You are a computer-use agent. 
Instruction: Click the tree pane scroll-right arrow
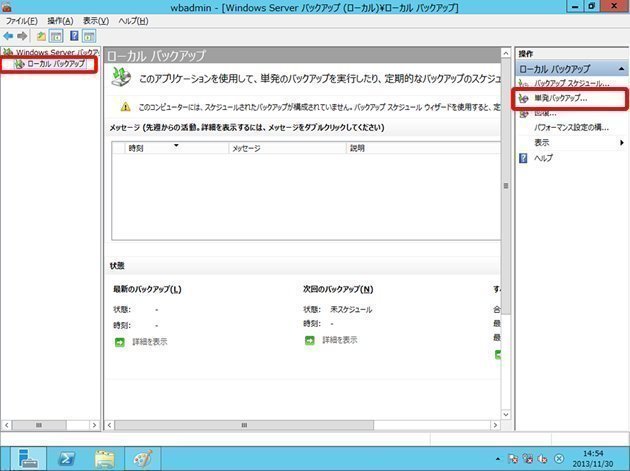tap(94, 425)
